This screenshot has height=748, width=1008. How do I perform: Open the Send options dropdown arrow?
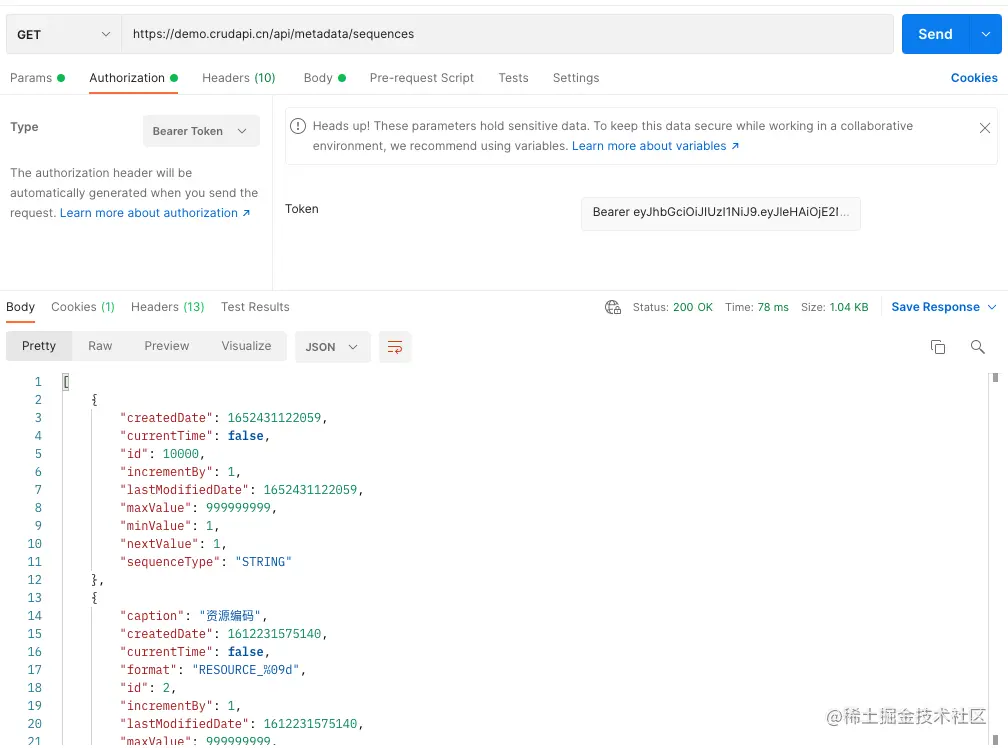click(986, 34)
